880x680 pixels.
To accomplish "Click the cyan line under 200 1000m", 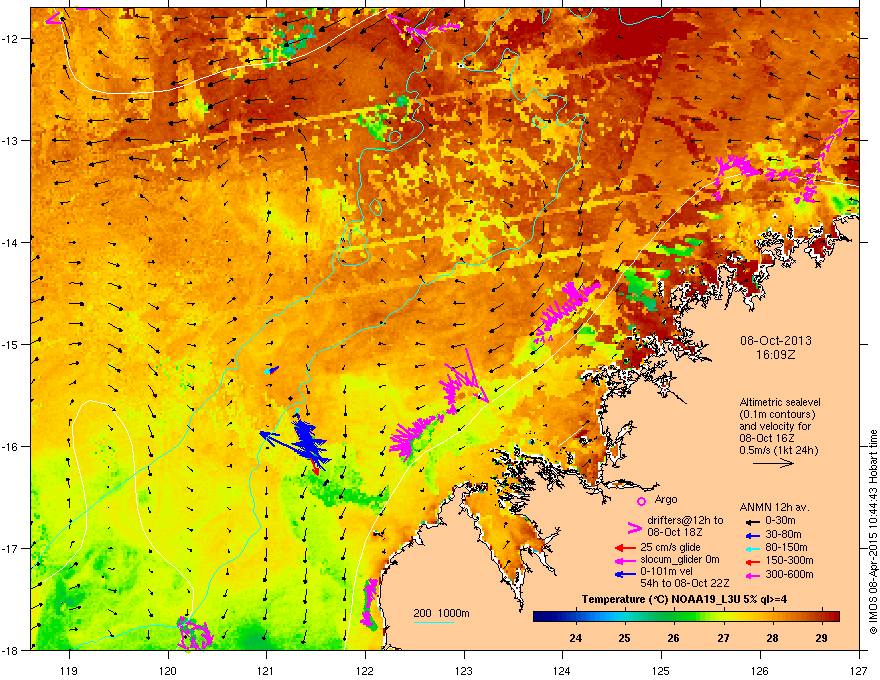I will (434, 622).
